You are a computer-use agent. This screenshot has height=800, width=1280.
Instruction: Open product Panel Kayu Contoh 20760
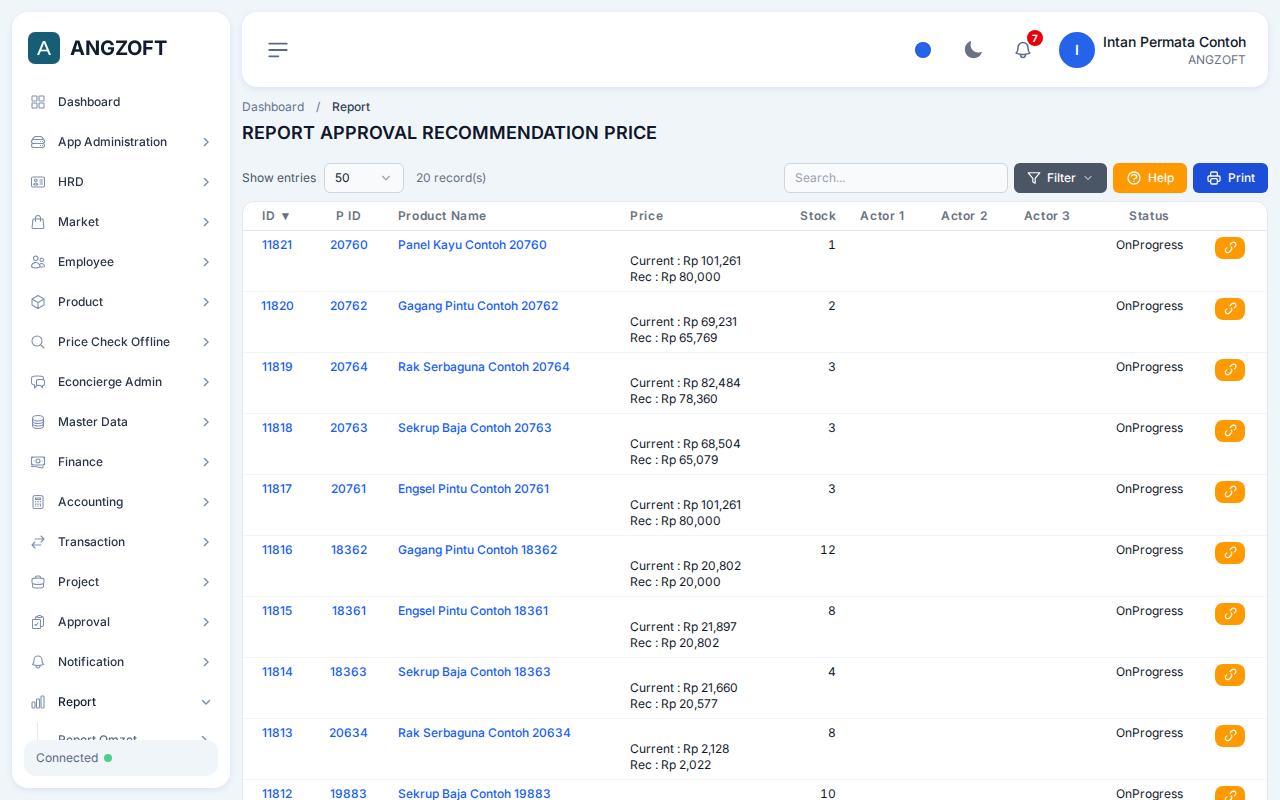[x=472, y=245]
